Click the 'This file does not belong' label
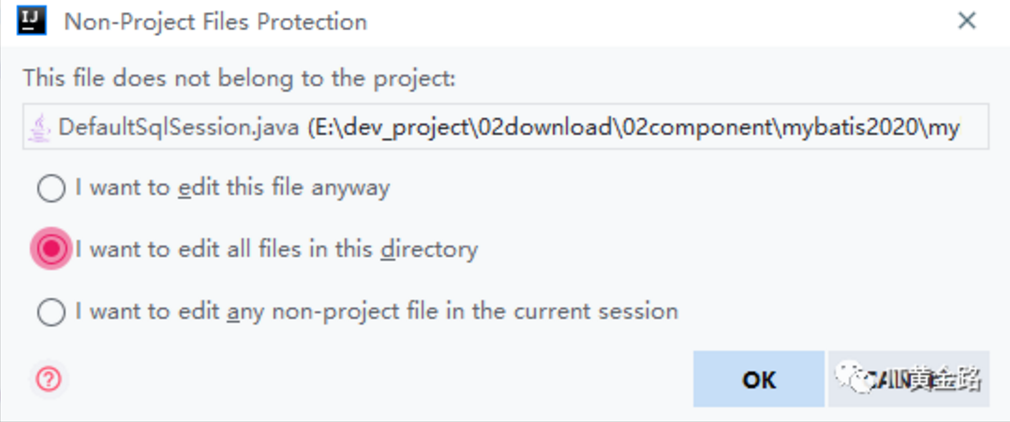Image resolution: width=1010 pixels, height=422 pixels. coord(240,79)
